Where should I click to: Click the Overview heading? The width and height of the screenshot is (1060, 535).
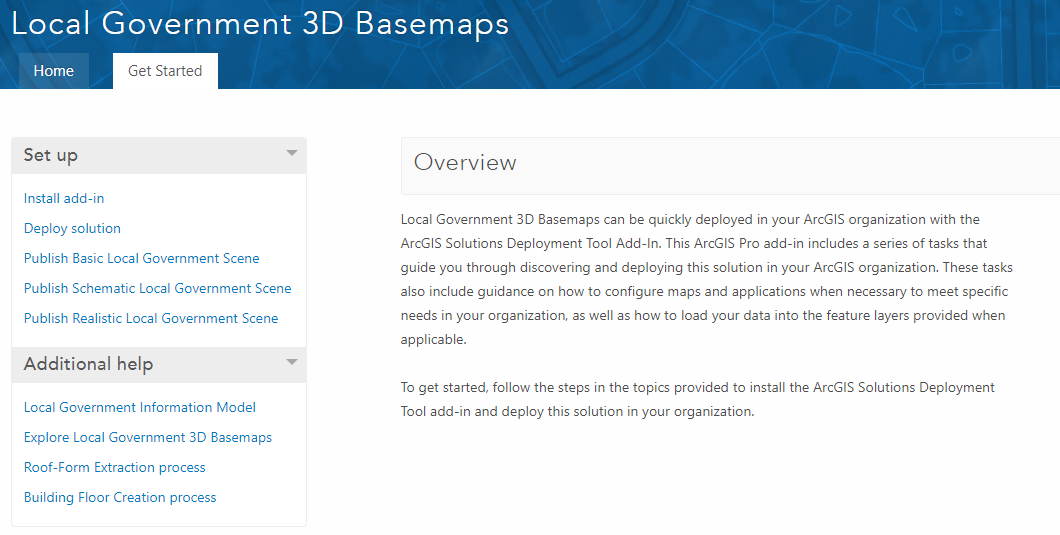click(x=465, y=162)
